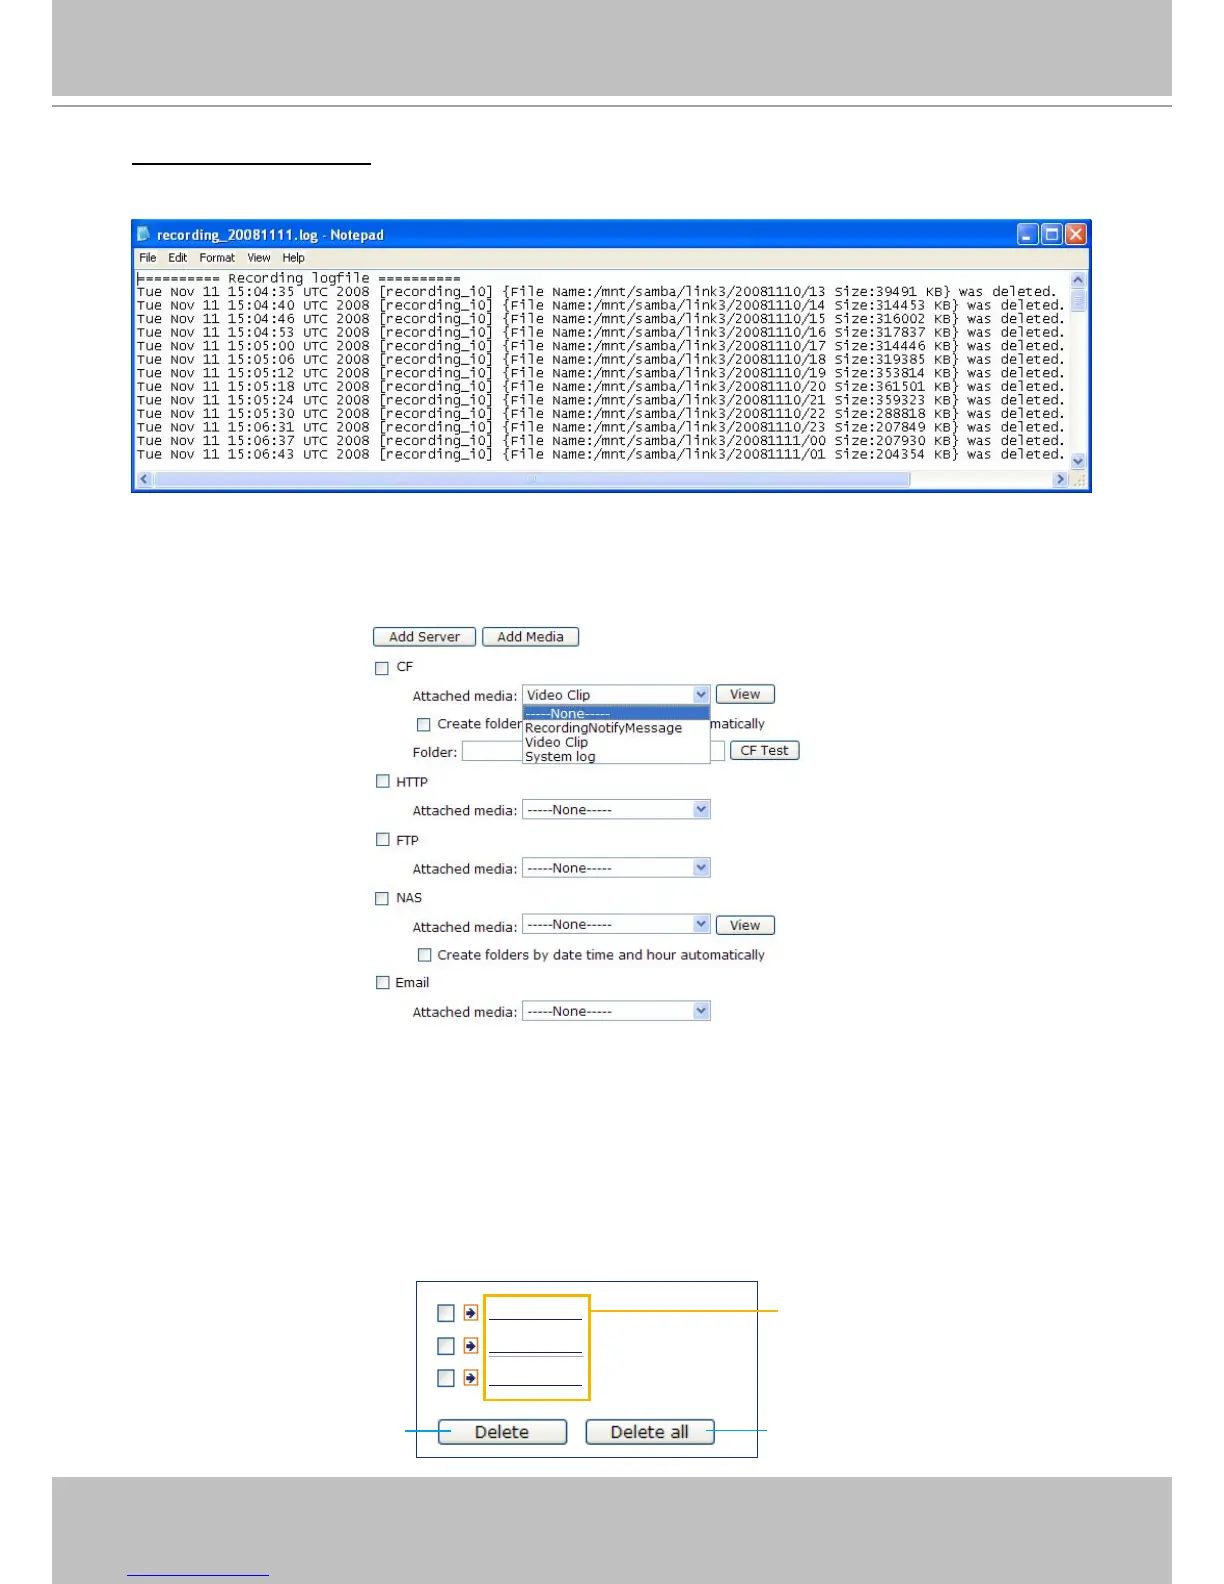1224x1584 pixels.
Task: Tick NAS Create folders by date time checkbox
Action: (x=424, y=955)
